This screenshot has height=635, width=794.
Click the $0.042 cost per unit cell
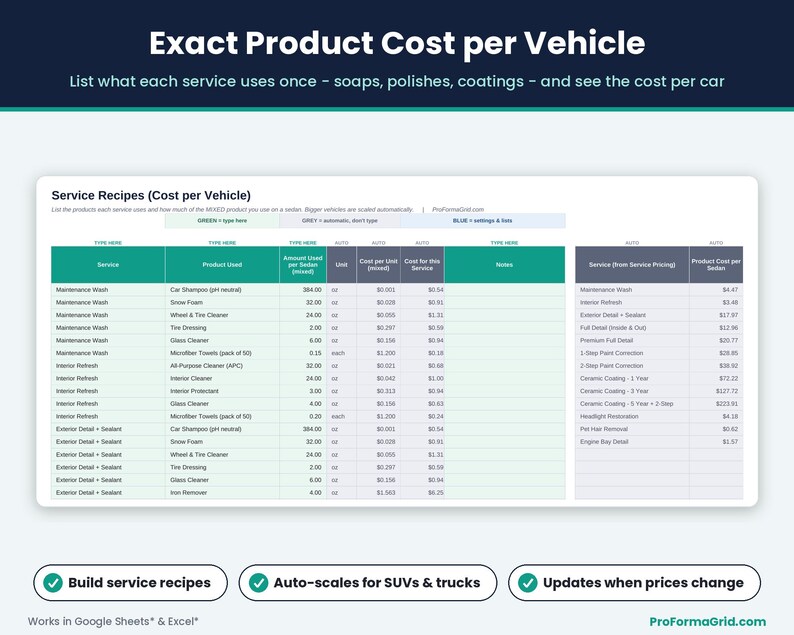[378, 378]
